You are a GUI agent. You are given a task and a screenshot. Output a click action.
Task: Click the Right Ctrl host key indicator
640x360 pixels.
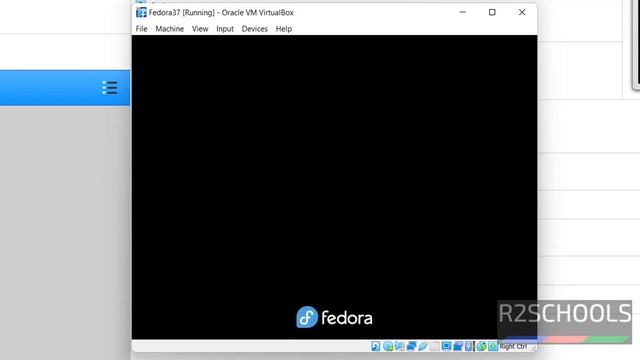(513, 347)
